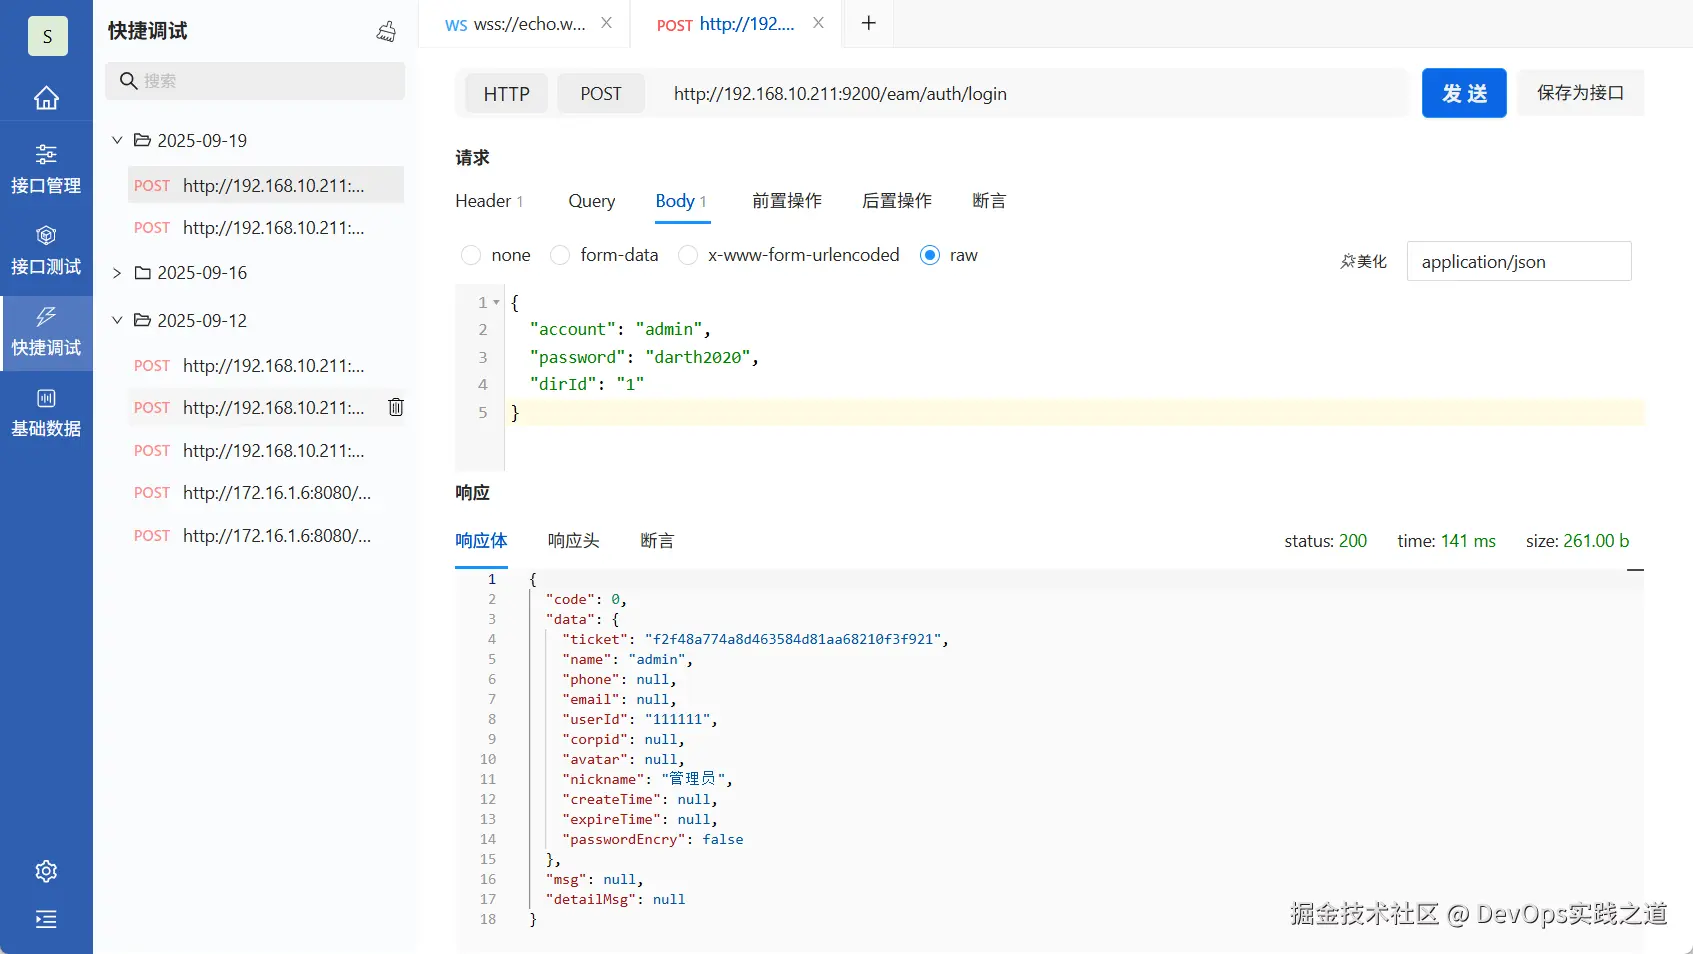Select the none body type
This screenshot has width=1693, height=954.
[471, 255]
